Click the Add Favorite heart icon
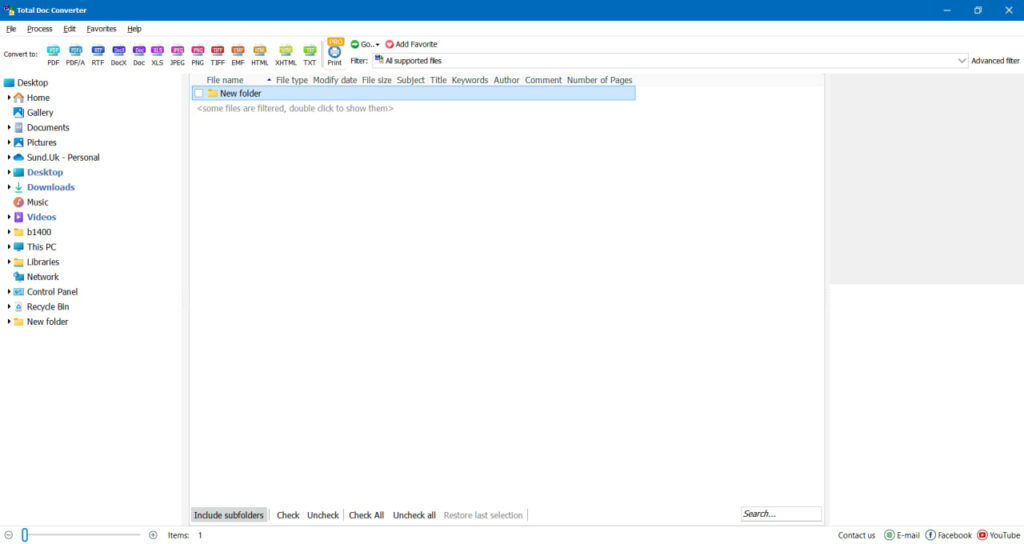The width and height of the screenshot is (1024, 544). pyautogui.click(x=389, y=44)
